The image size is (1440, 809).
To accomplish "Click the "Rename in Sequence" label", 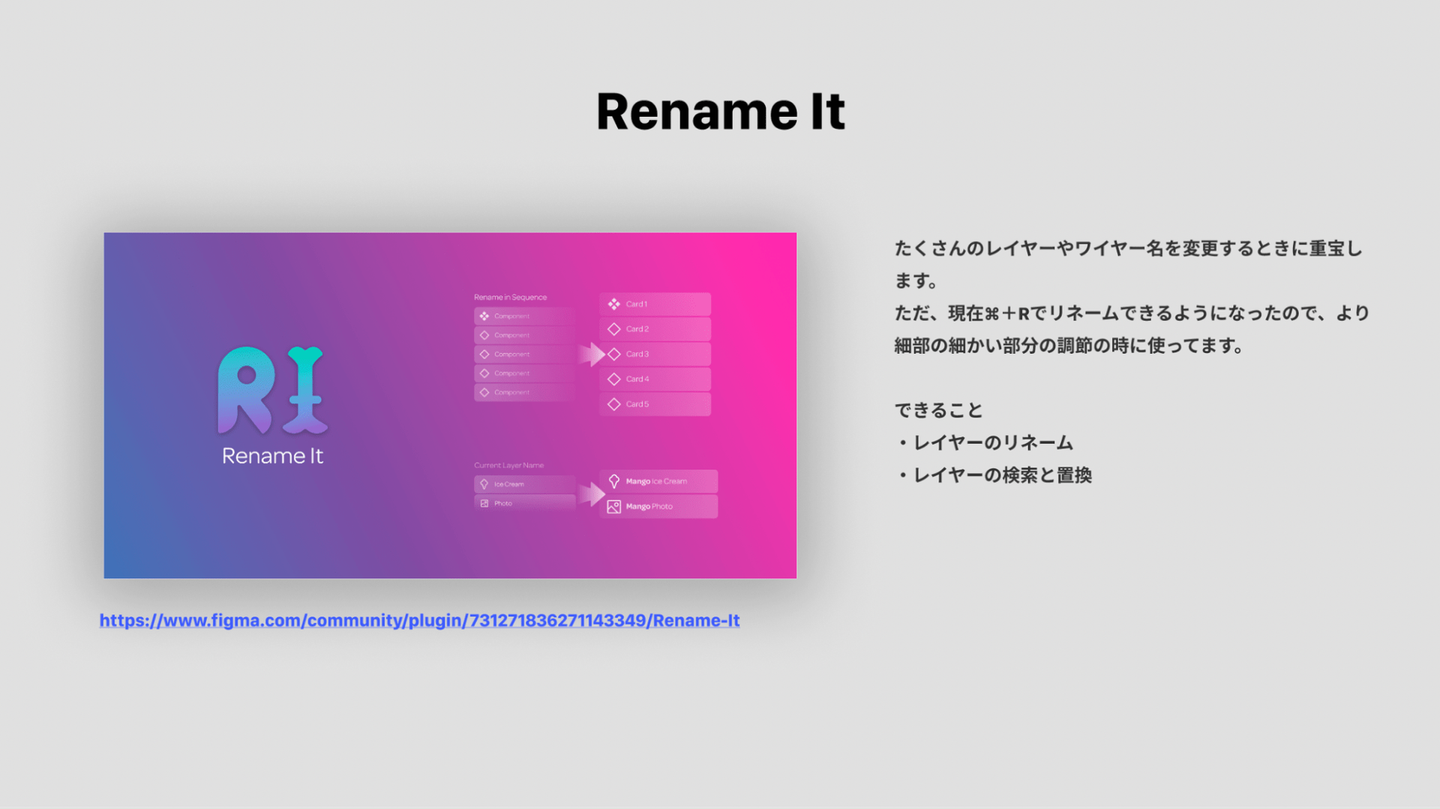I will click(x=510, y=297).
